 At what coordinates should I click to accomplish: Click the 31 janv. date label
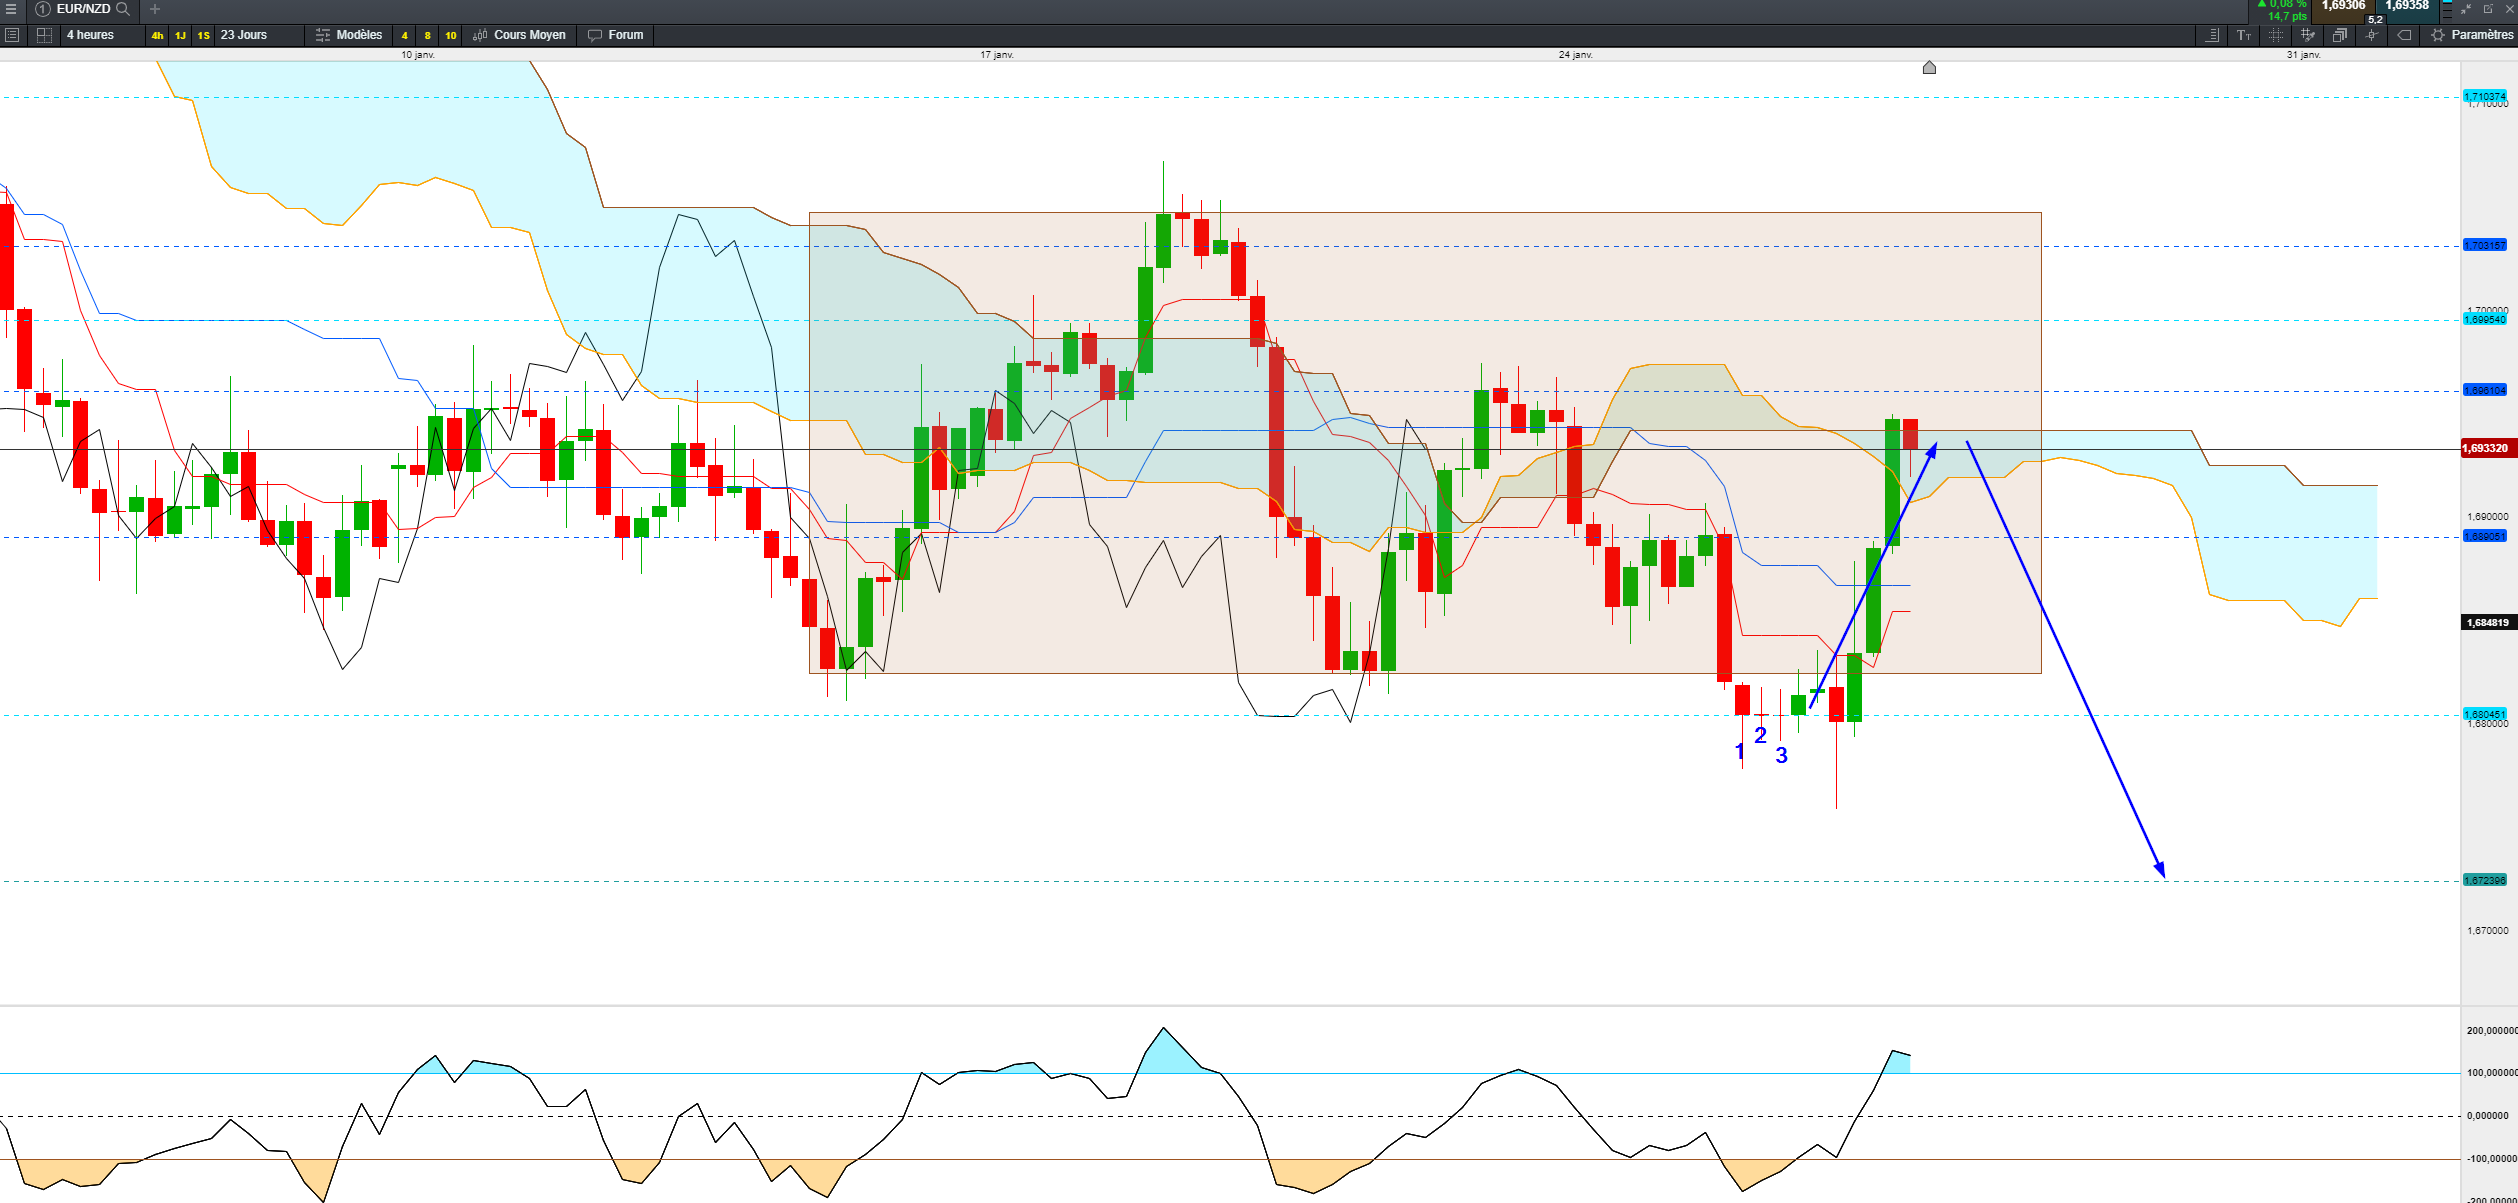[2304, 55]
